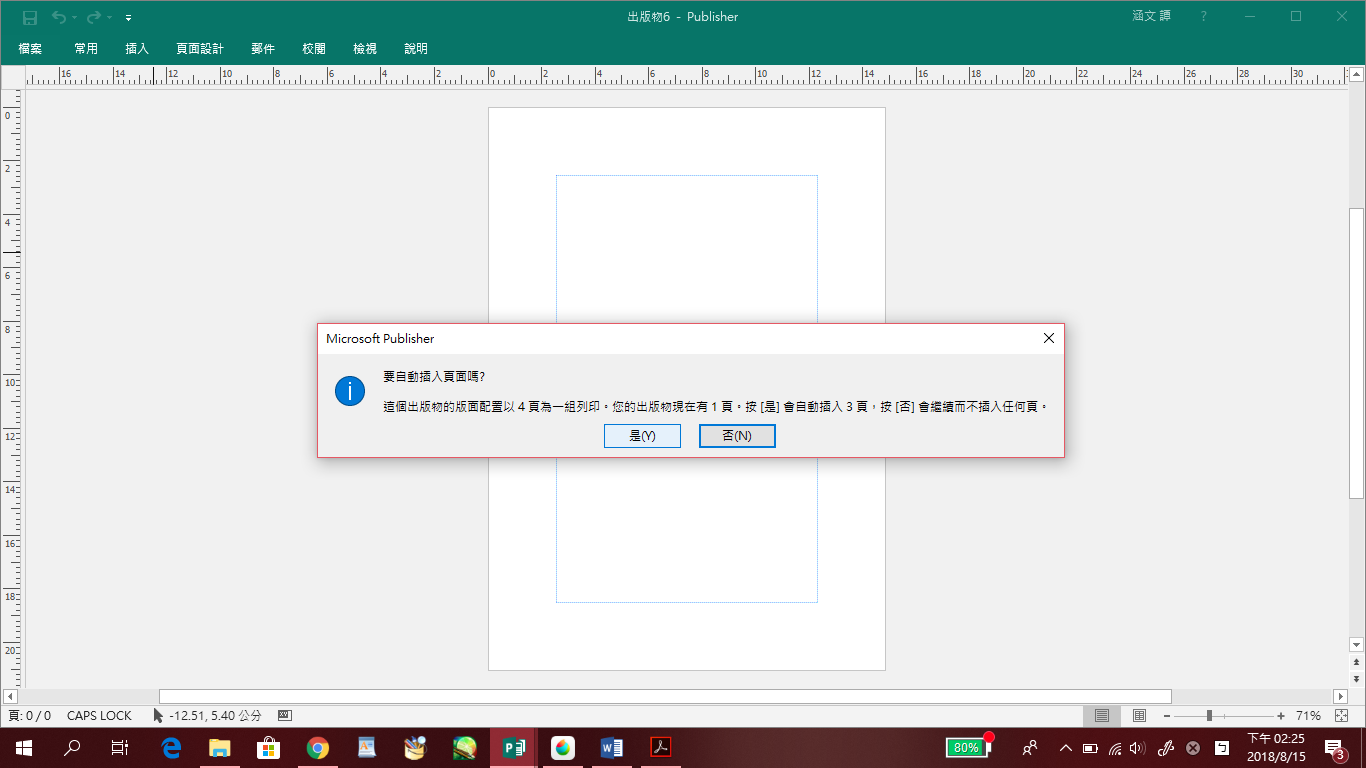Click the 否(N) button in the dialog
1366x768 pixels.
pos(737,436)
